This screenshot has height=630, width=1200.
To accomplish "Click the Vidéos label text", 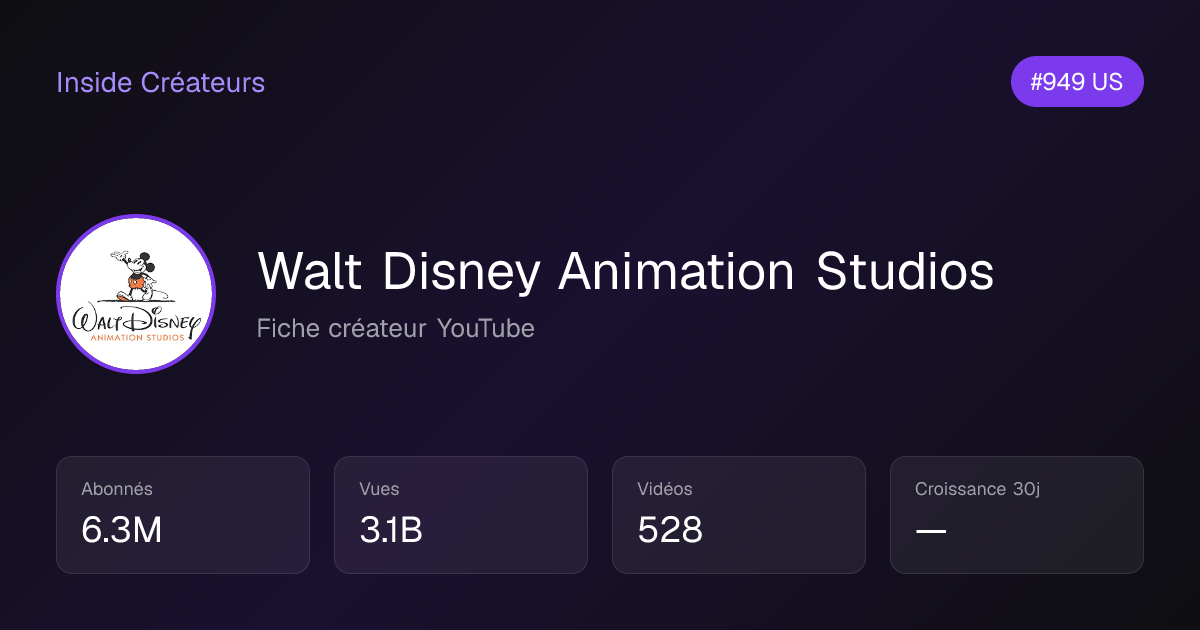I will coord(665,489).
